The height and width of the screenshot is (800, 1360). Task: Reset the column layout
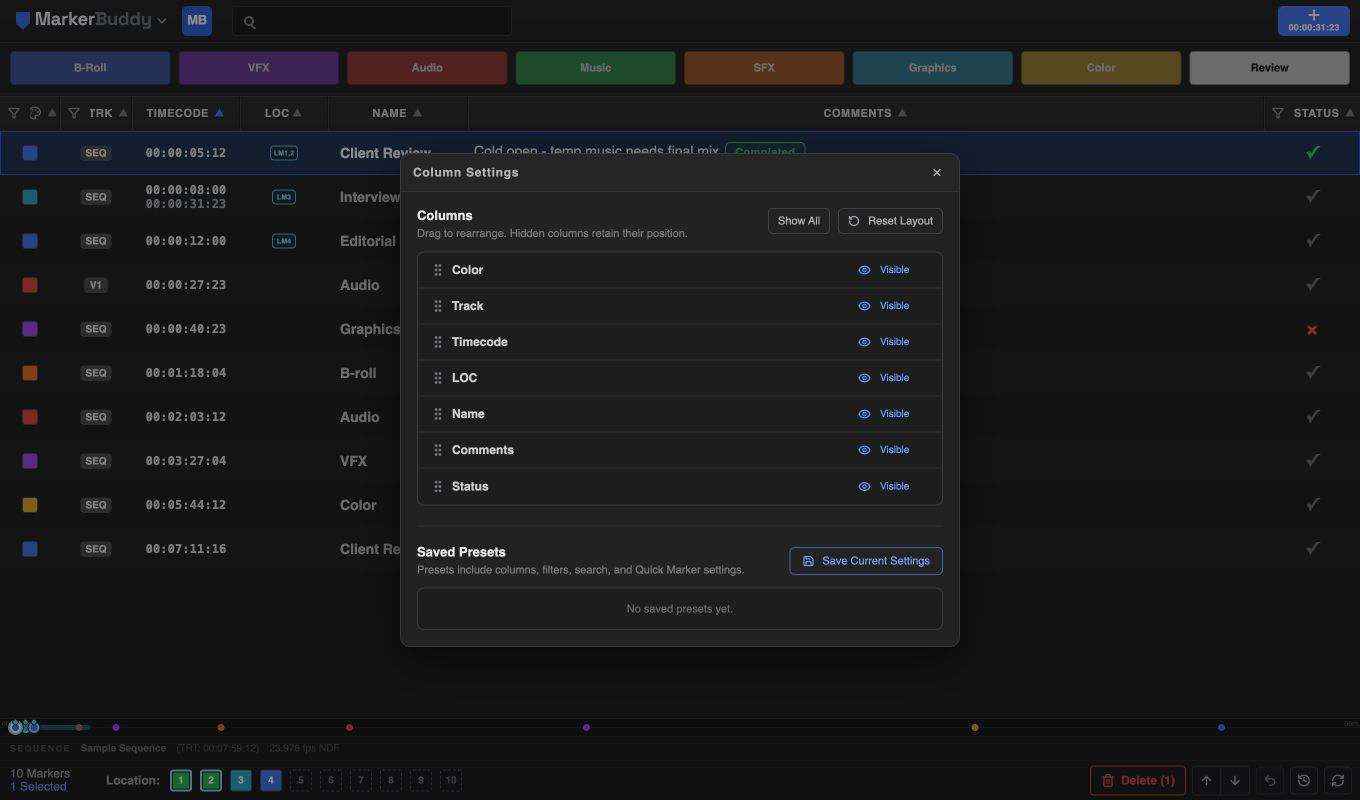(890, 221)
